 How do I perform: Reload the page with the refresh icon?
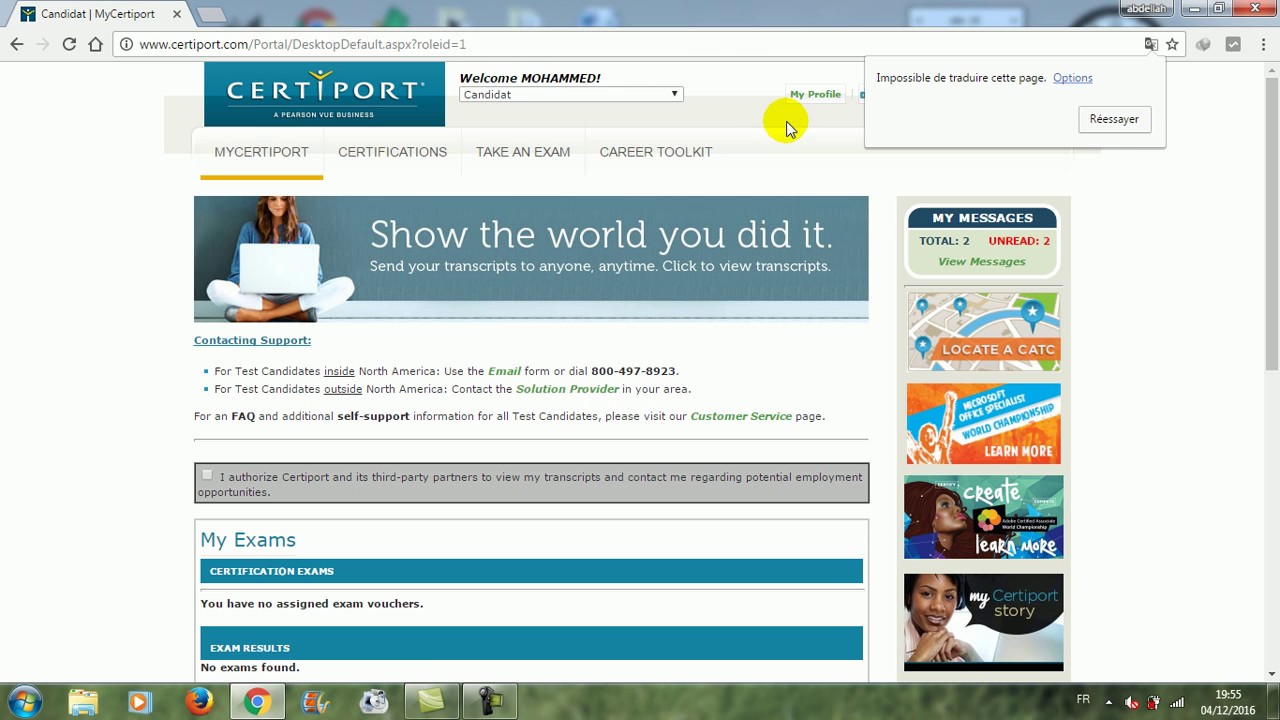[x=69, y=44]
